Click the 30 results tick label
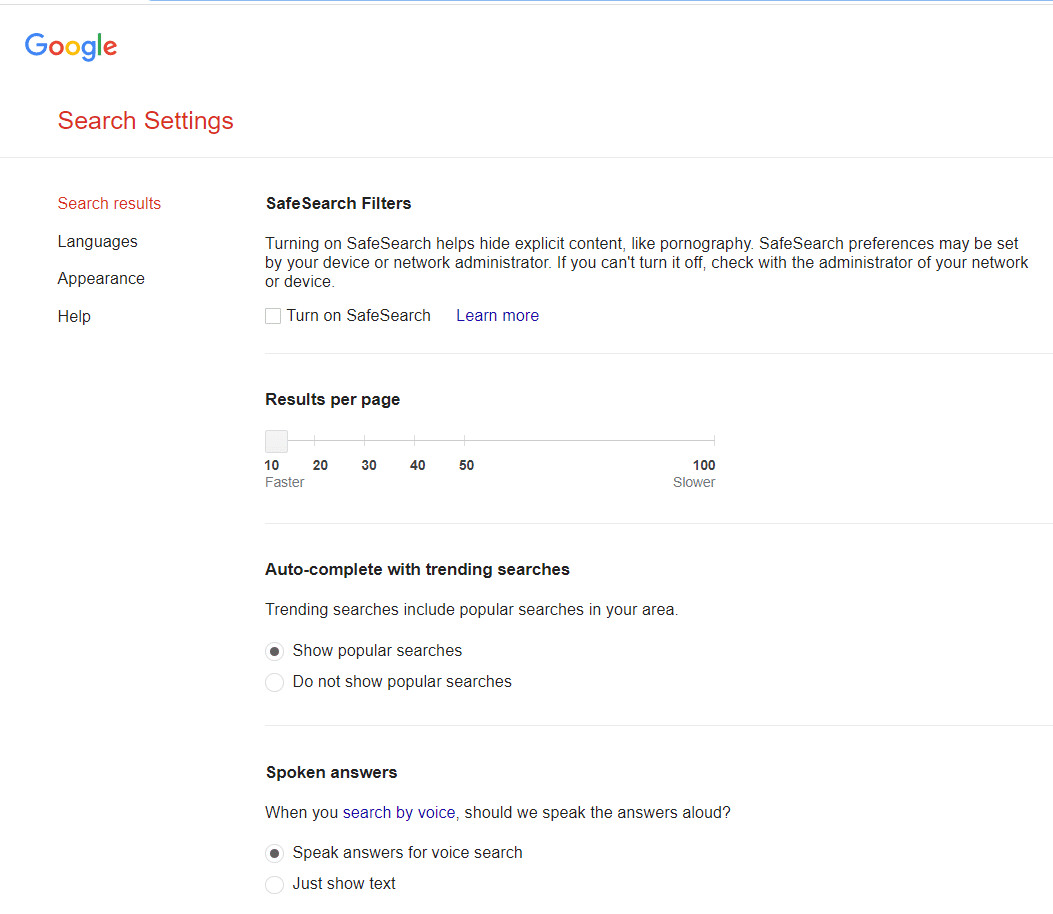The image size is (1053, 914). tap(369, 465)
